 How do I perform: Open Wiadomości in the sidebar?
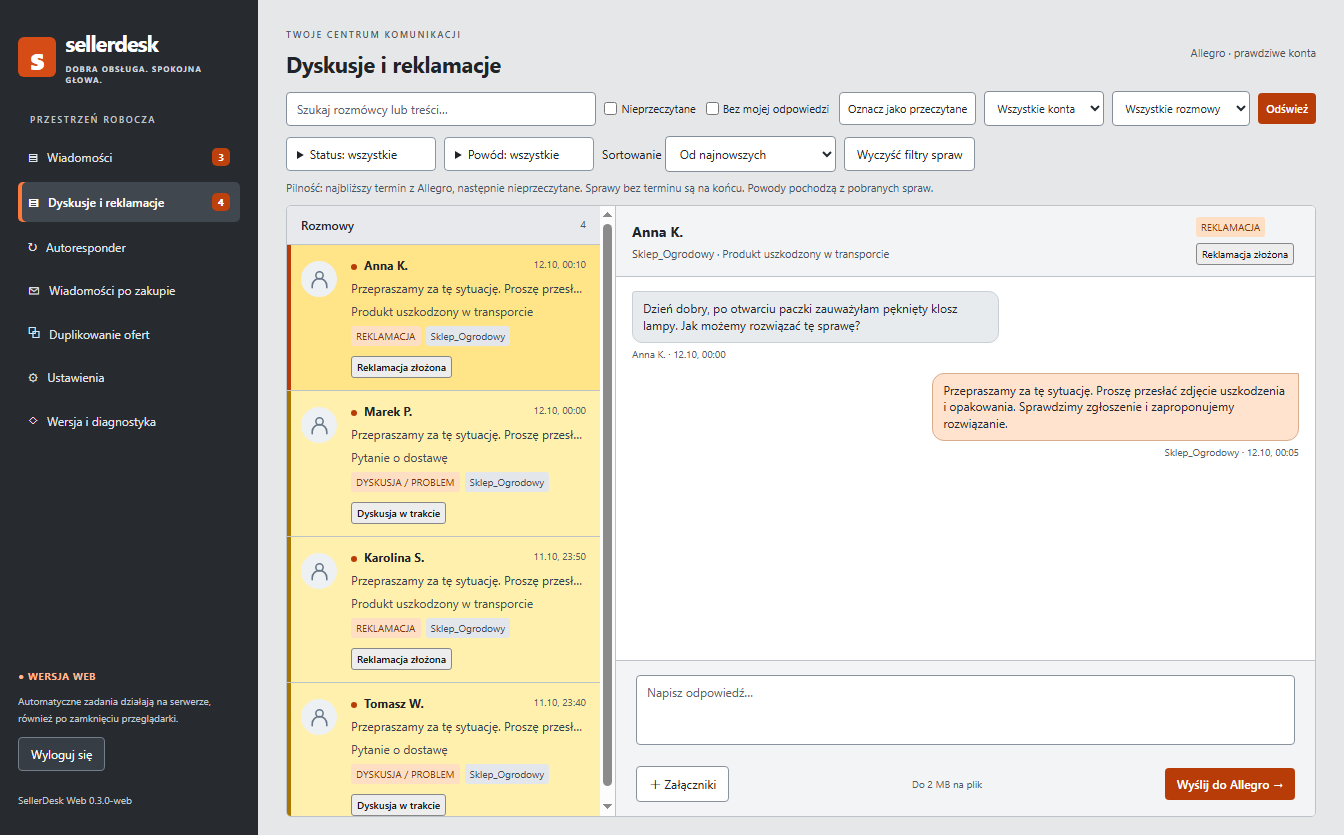coord(129,158)
